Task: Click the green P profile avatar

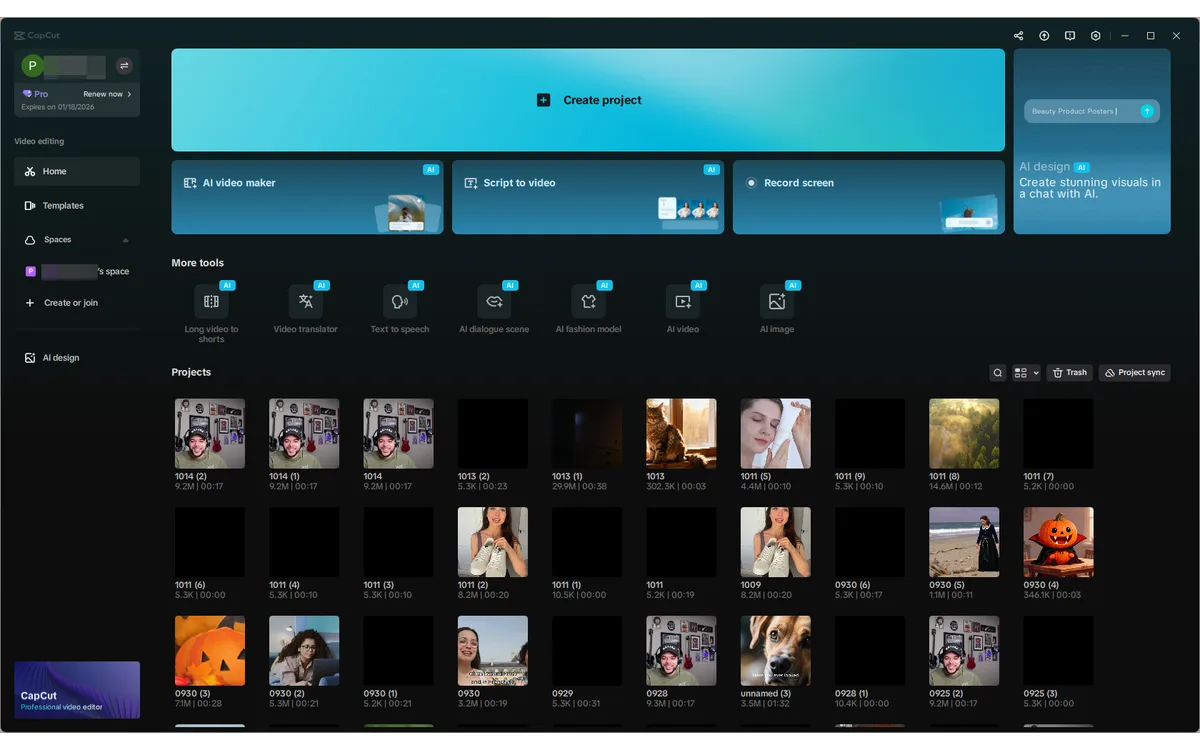Action: [33, 66]
